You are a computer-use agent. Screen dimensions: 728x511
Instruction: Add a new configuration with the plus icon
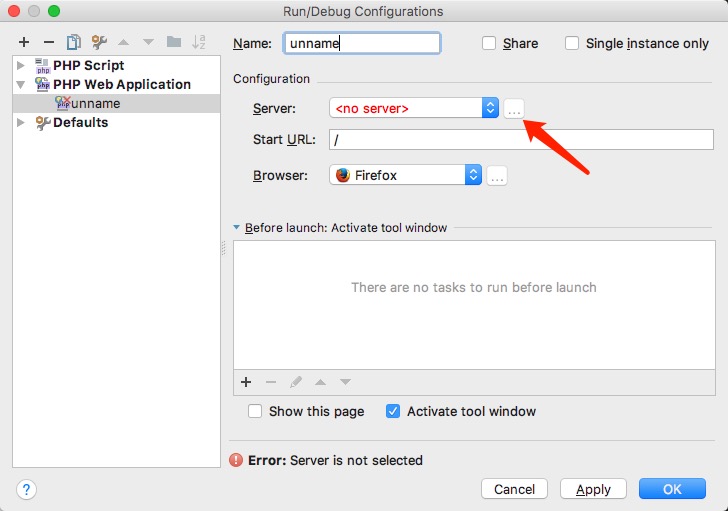pos(24,42)
